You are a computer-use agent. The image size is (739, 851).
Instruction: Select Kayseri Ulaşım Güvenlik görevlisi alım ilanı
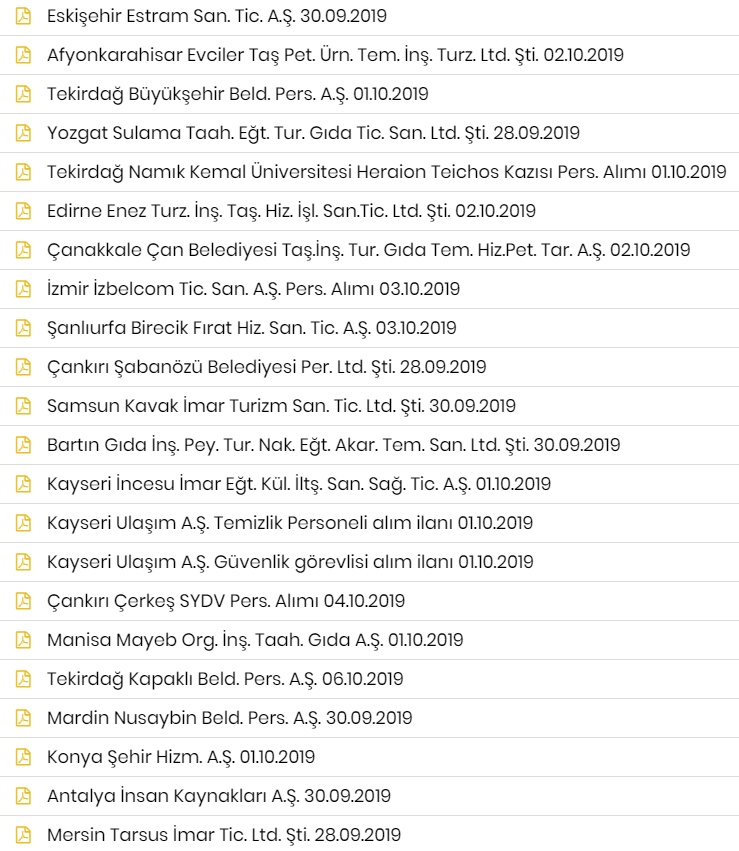290,562
